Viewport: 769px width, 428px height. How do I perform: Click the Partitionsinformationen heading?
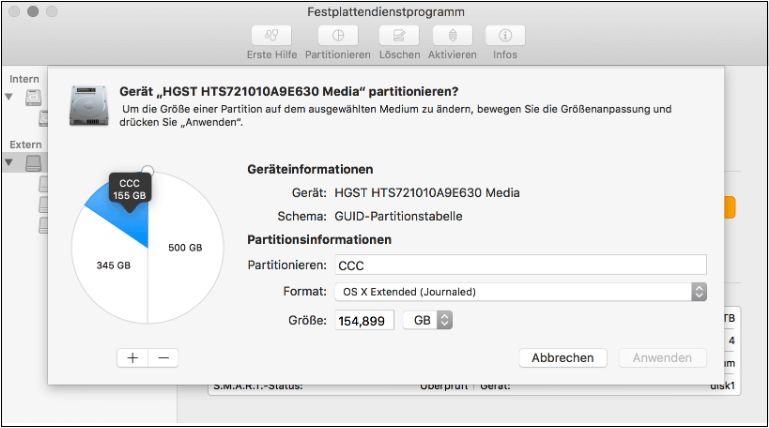pyautogui.click(x=319, y=240)
